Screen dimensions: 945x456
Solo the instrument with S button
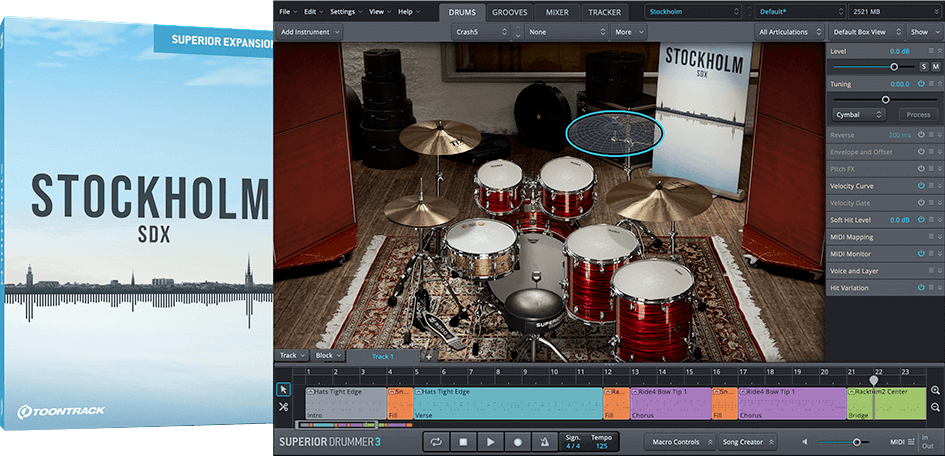[923, 67]
